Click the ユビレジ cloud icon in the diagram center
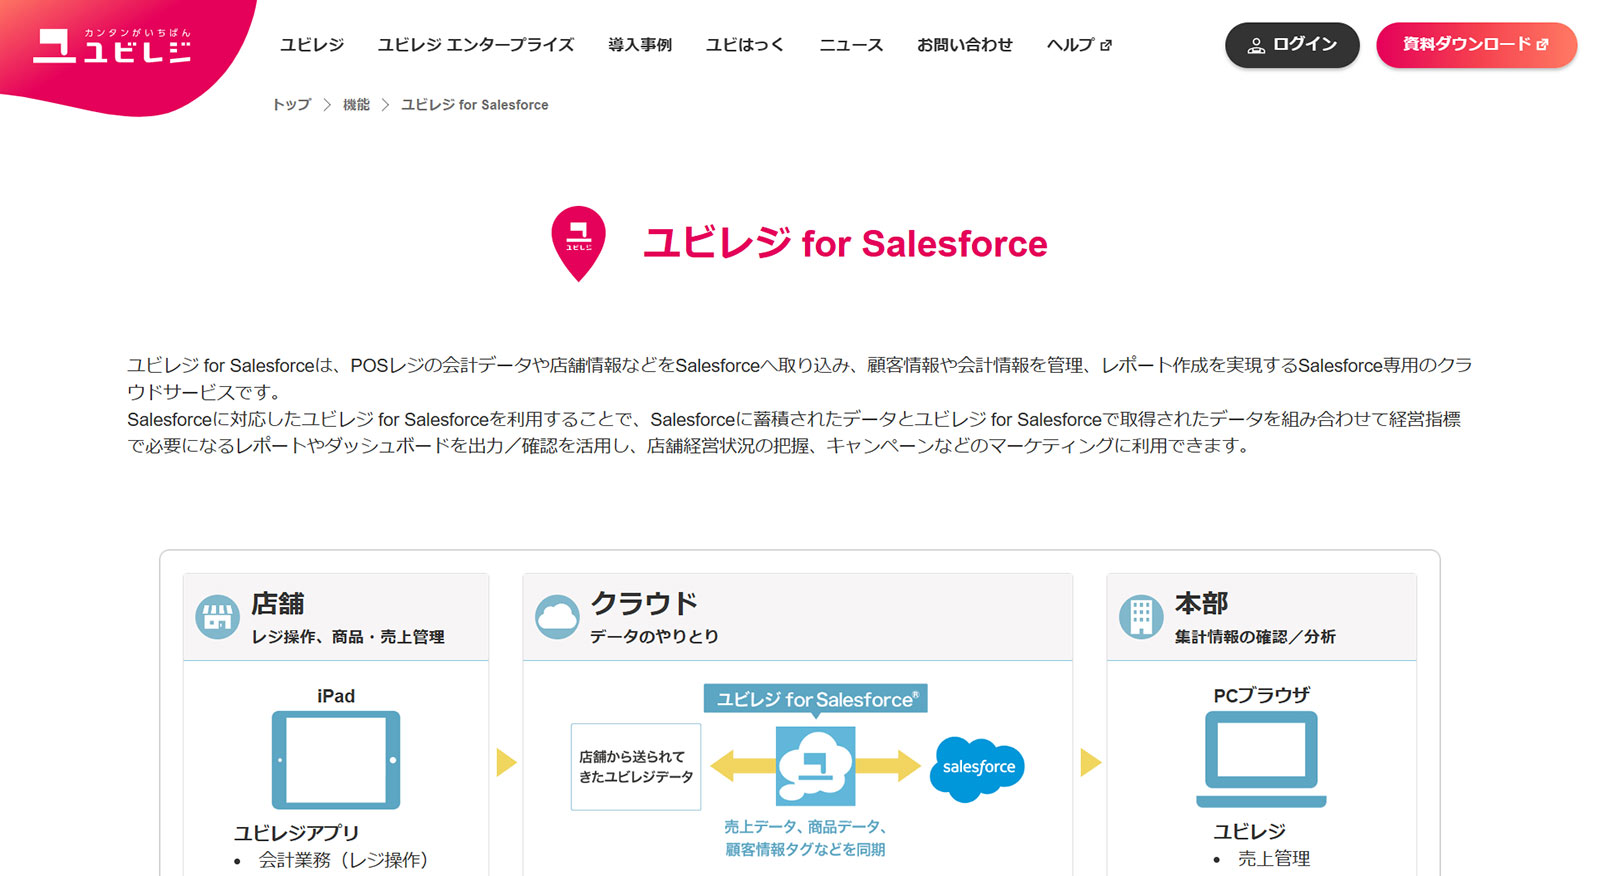 [816, 766]
